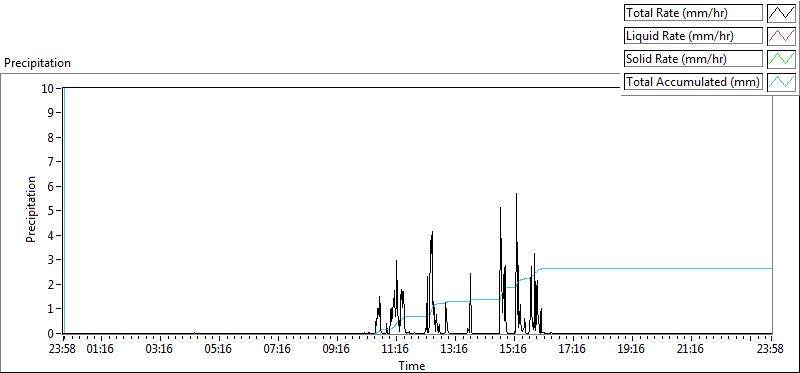Click the Solid Rate green line swatch
Viewport: 800px width, 373px height.
pyautogui.click(x=782, y=58)
